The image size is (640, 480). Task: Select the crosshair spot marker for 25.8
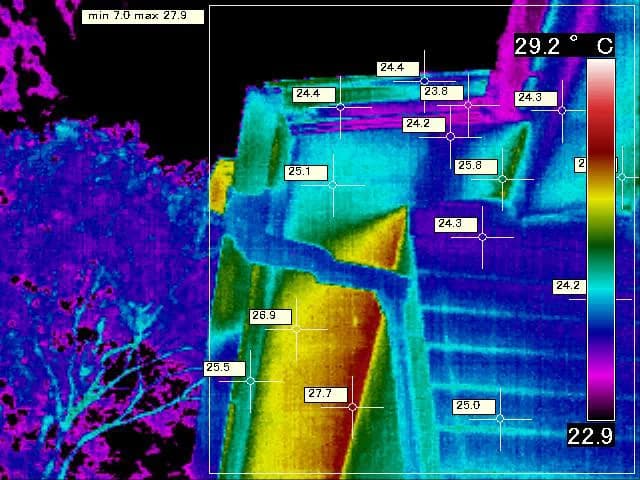click(502, 179)
